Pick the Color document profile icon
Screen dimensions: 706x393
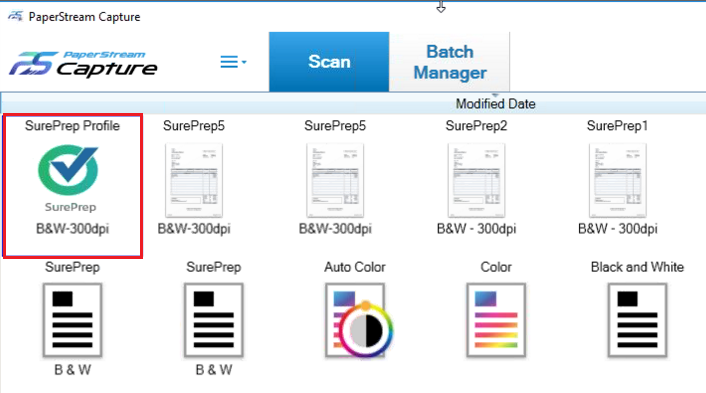496,320
